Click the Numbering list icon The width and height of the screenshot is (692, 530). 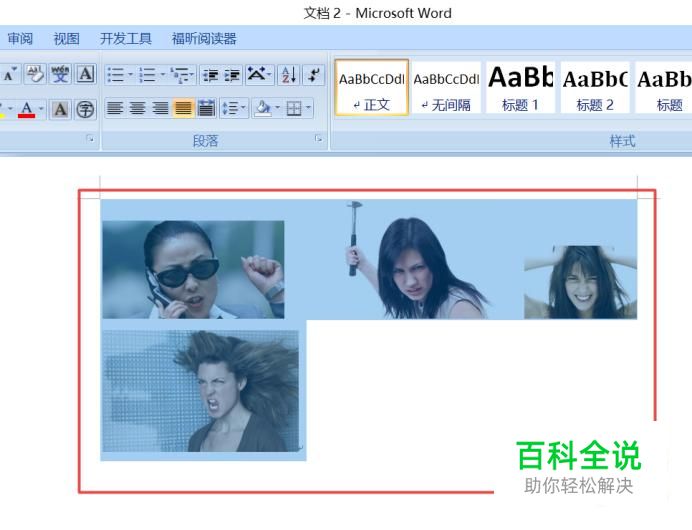point(147,75)
